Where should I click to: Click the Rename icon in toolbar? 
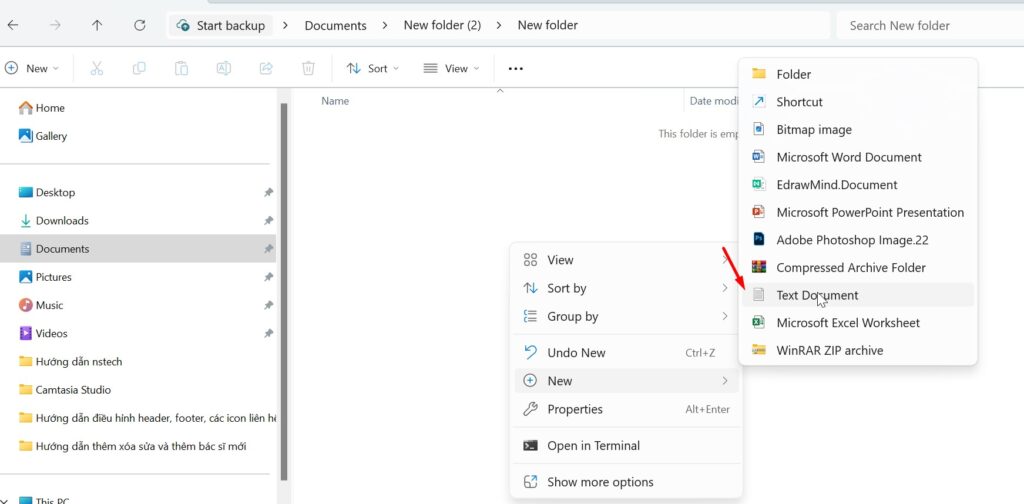coord(224,68)
